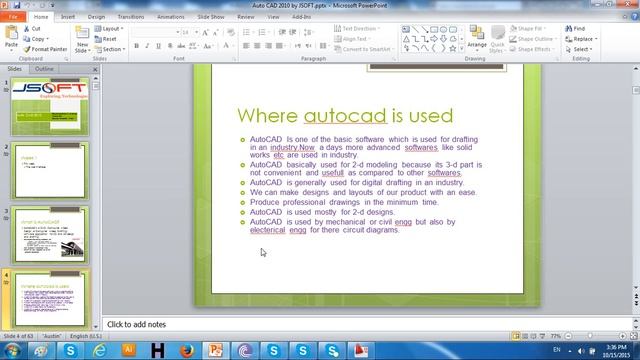Adjust the zoom slider handle

point(590,336)
